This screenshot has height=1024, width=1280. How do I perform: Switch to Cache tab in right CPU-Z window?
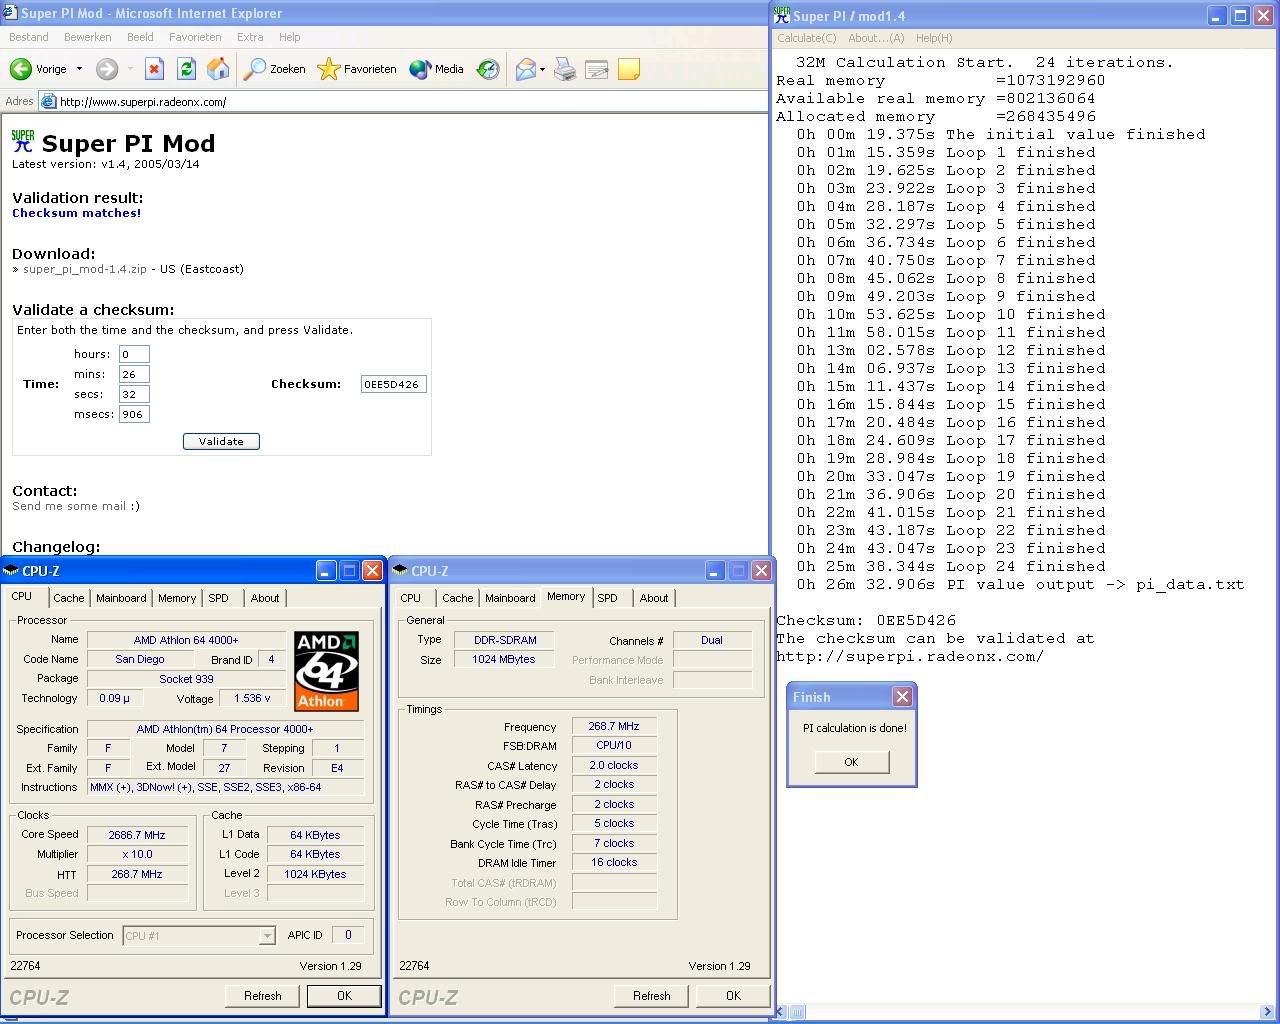point(458,598)
